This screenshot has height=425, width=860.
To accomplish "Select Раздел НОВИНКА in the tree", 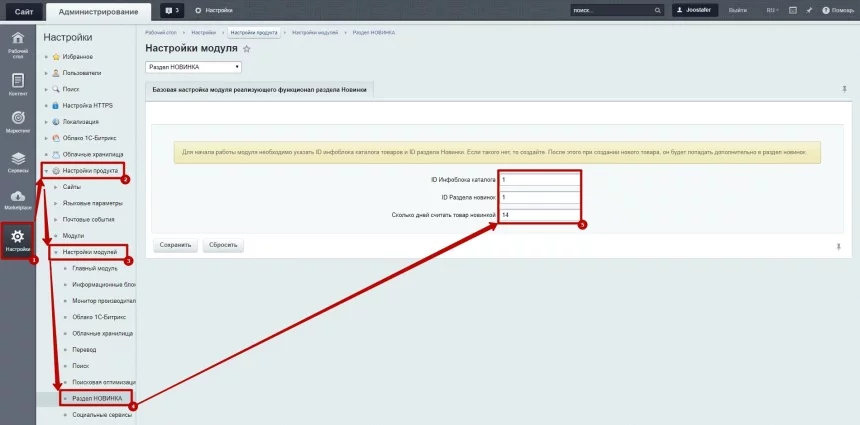I will coord(97,398).
